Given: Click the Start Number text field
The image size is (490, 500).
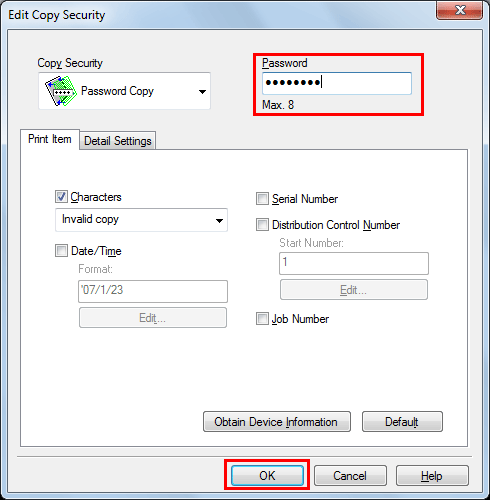Looking at the screenshot, I should 354,263.
